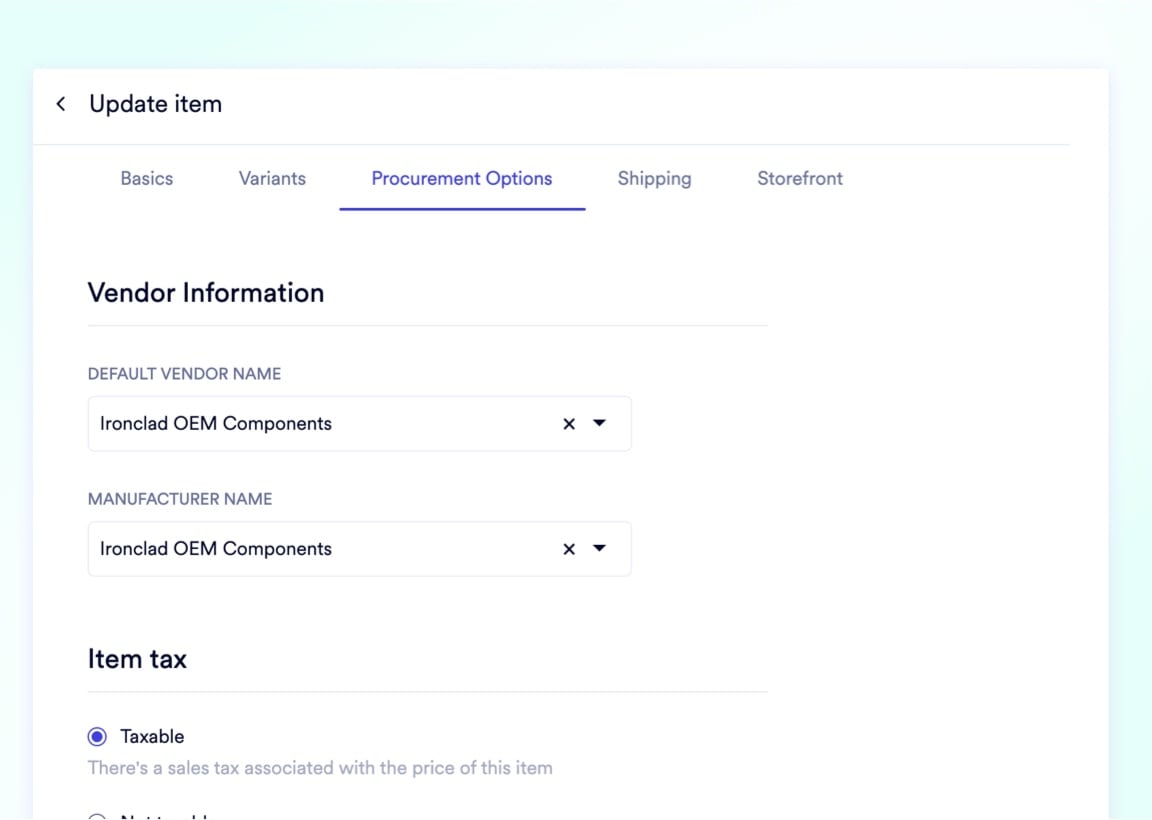The height and width of the screenshot is (820, 1152).
Task: Select the Procurement Options tab
Action: pyautogui.click(x=462, y=179)
